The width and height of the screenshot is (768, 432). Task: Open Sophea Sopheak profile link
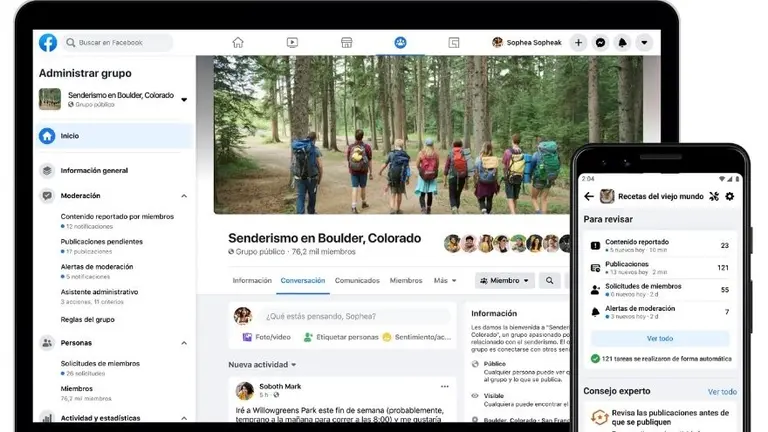click(x=527, y=43)
